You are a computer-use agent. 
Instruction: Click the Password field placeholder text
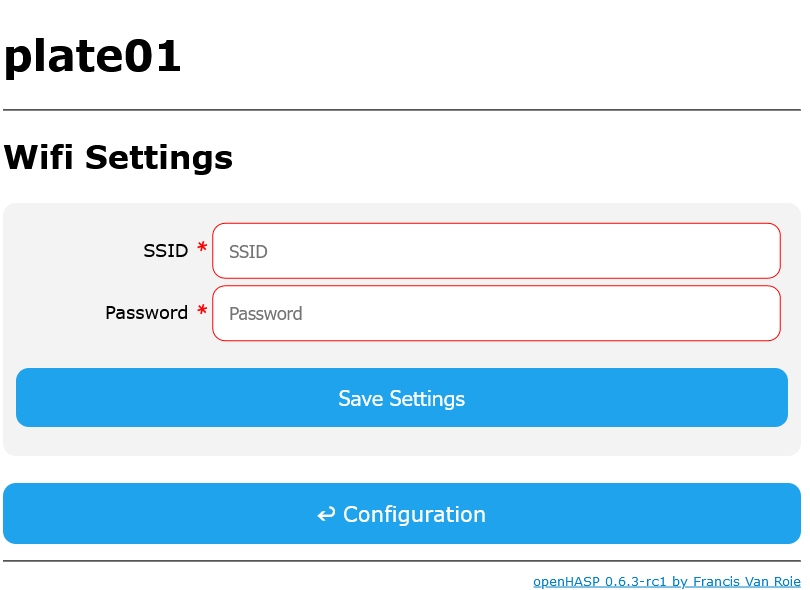point(265,314)
